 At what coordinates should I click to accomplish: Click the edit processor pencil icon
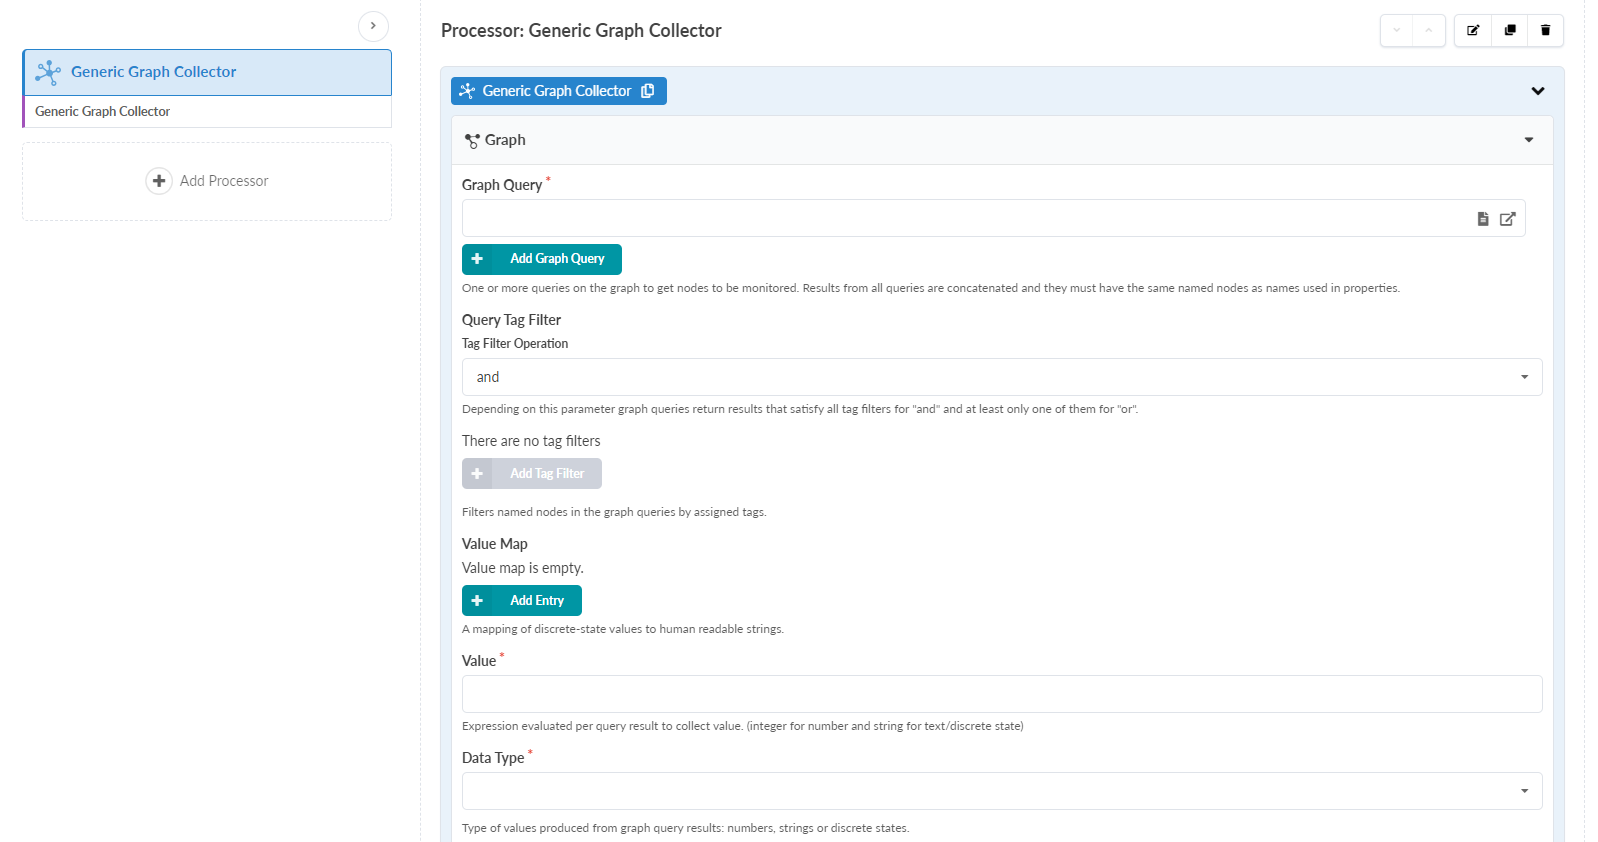[1473, 30]
